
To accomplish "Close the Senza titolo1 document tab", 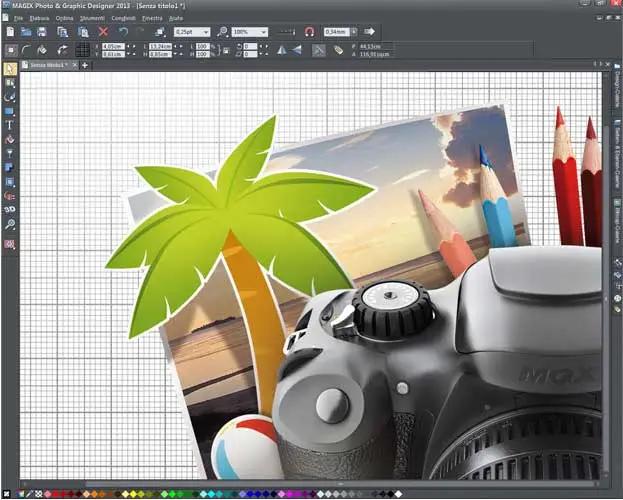I will coord(75,65).
